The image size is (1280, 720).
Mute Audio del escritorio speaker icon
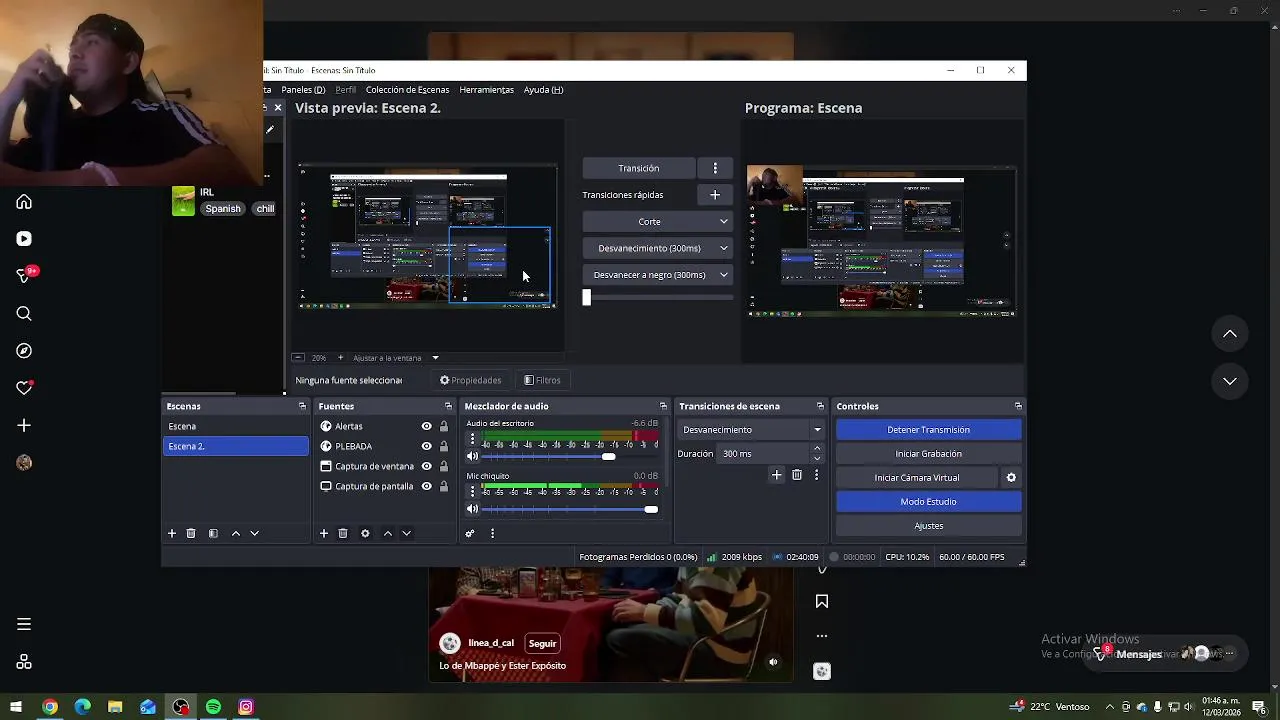472,457
